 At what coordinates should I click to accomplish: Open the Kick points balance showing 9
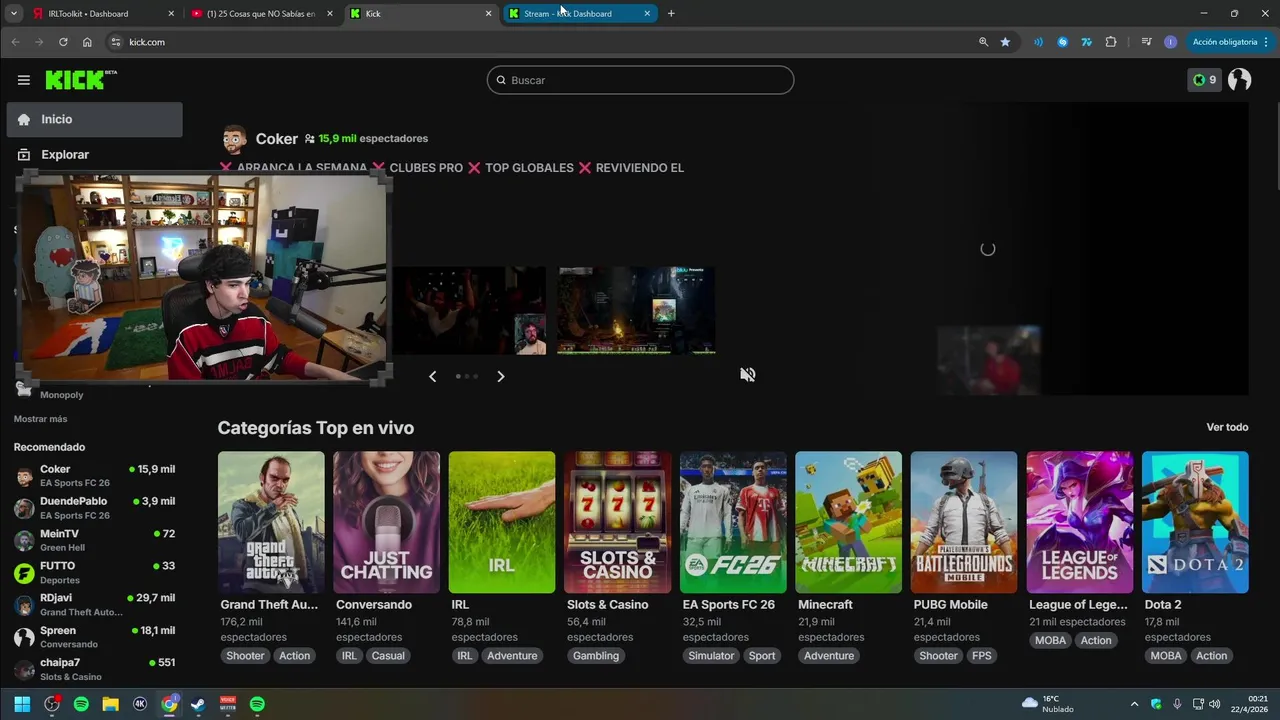click(x=1205, y=80)
